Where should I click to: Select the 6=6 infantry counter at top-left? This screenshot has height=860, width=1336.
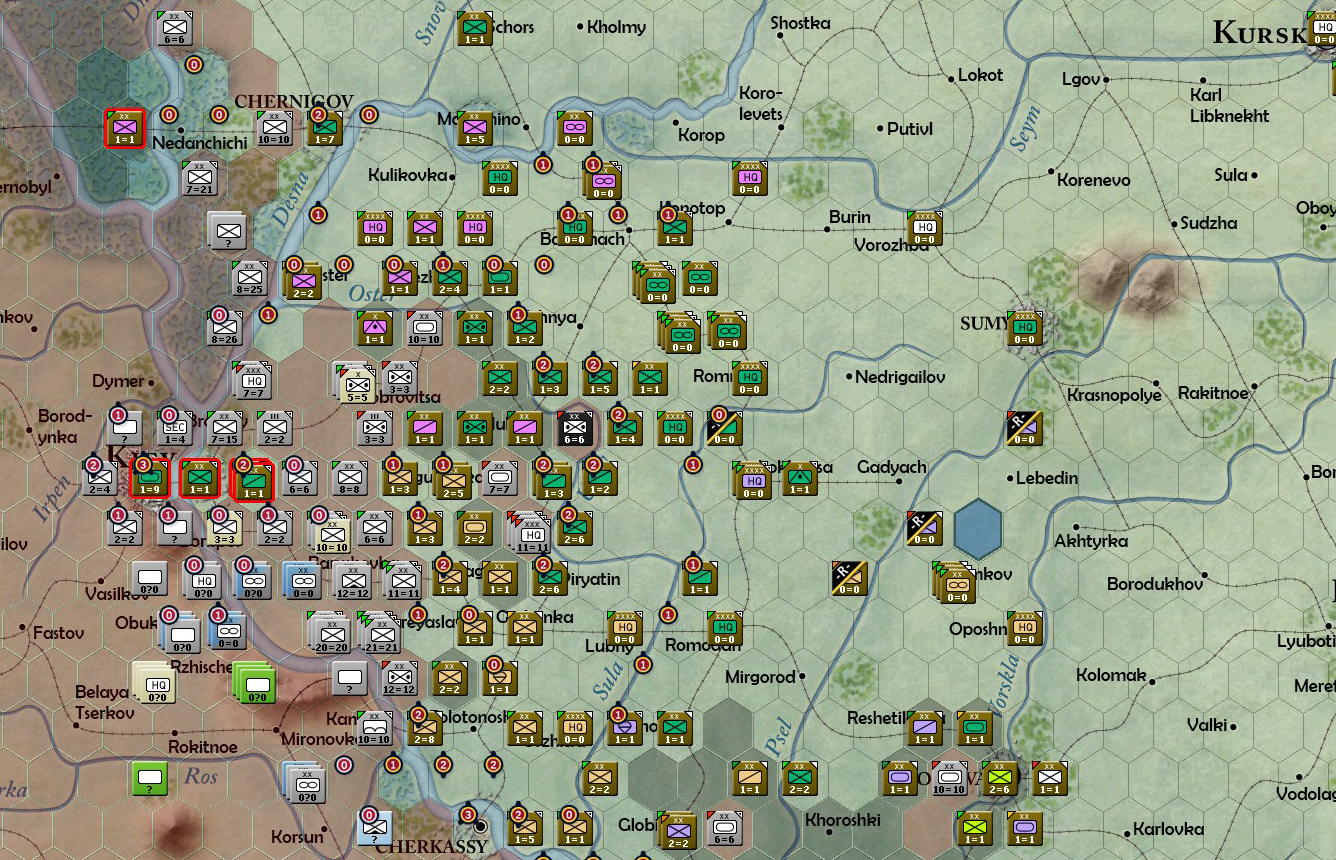[175, 27]
